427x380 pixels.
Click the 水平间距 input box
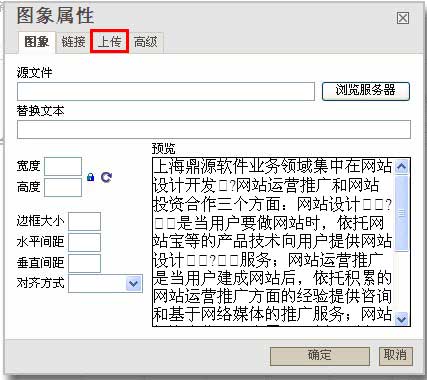(84, 242)
